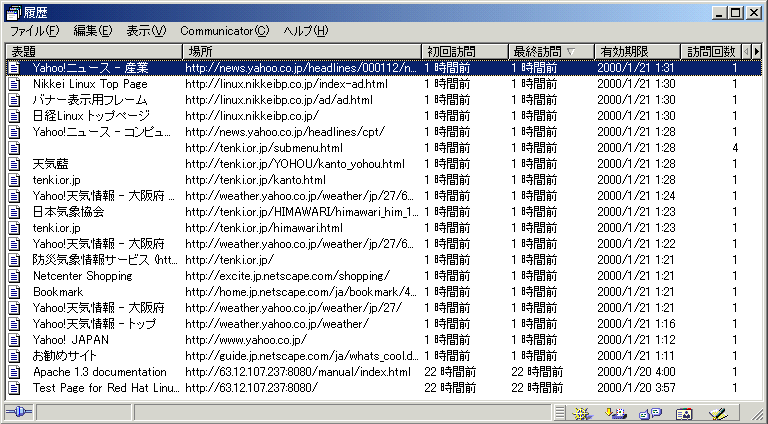Launch Composer from the component bar
This screenshot has height=424, width=768.
coord(718,413)
